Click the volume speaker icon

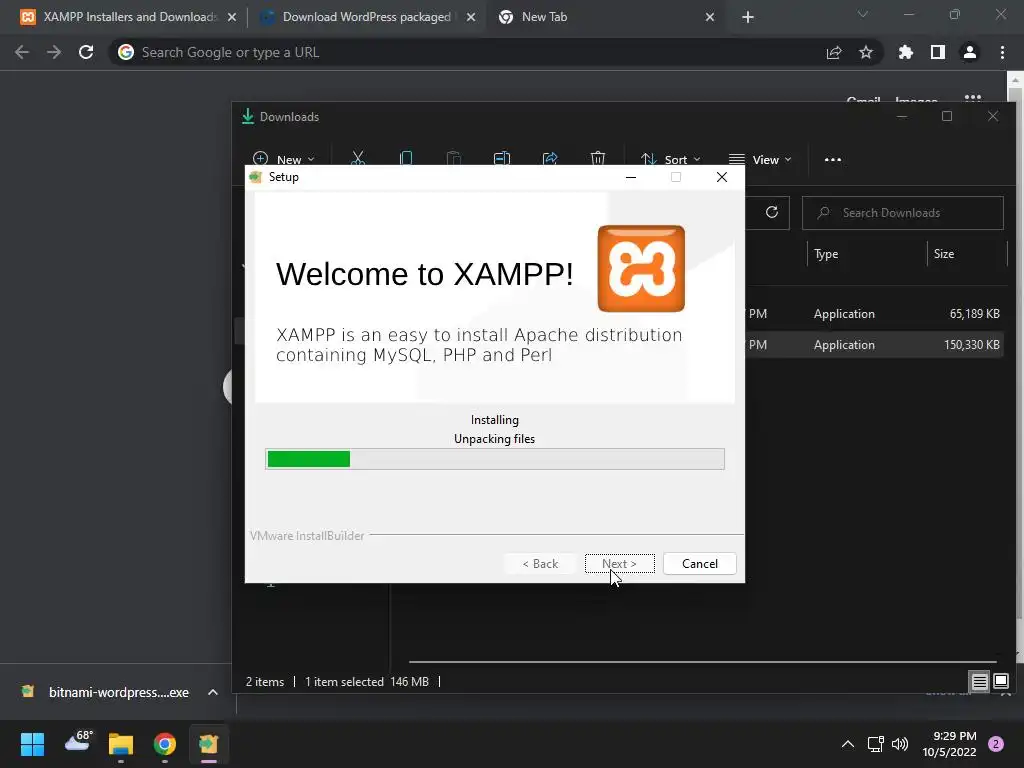pyautogui.click(x=900, y=744)
